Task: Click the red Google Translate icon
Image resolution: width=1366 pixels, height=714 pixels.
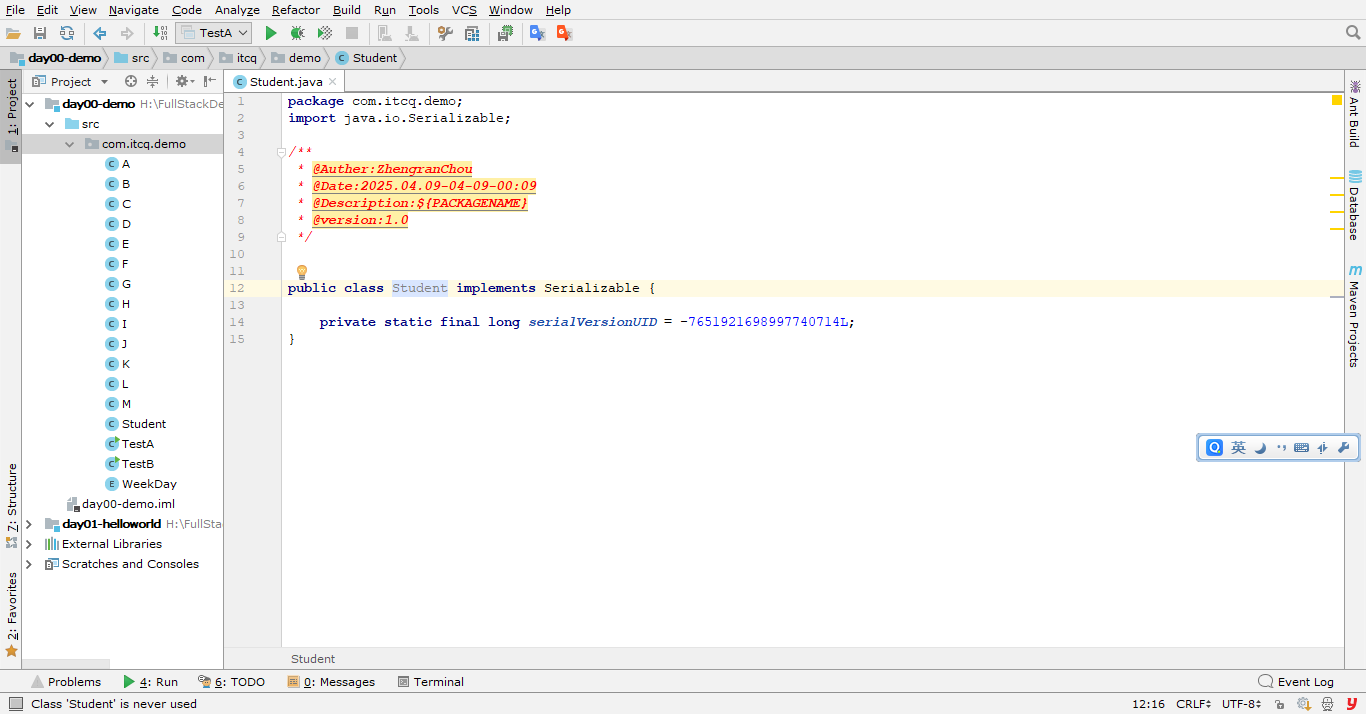Action: point(564,33)
